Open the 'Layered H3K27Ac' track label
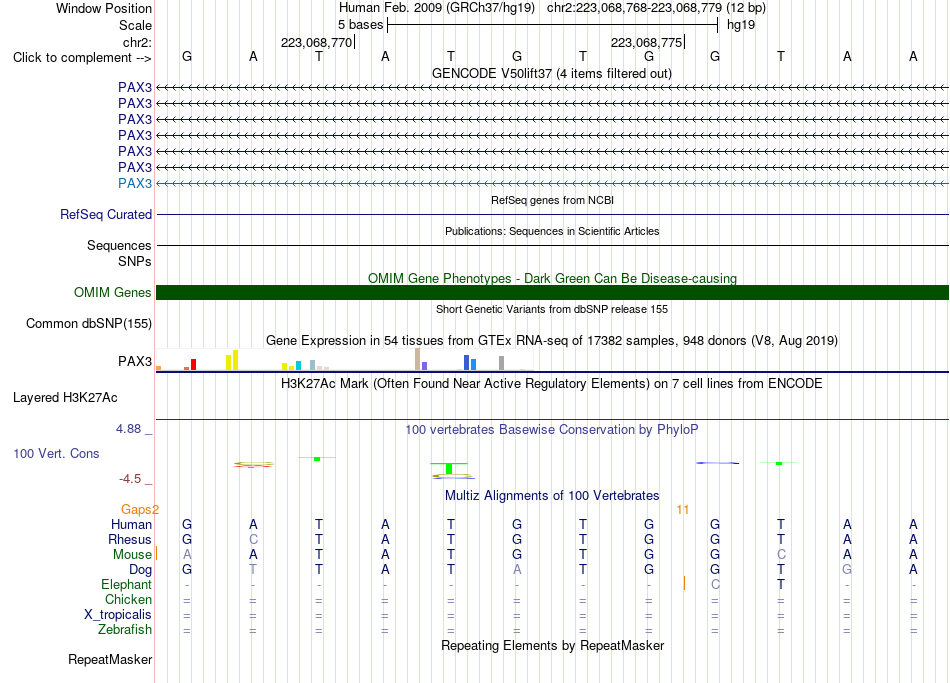Viewport: 950px width, 683px height. coord(65,398)
